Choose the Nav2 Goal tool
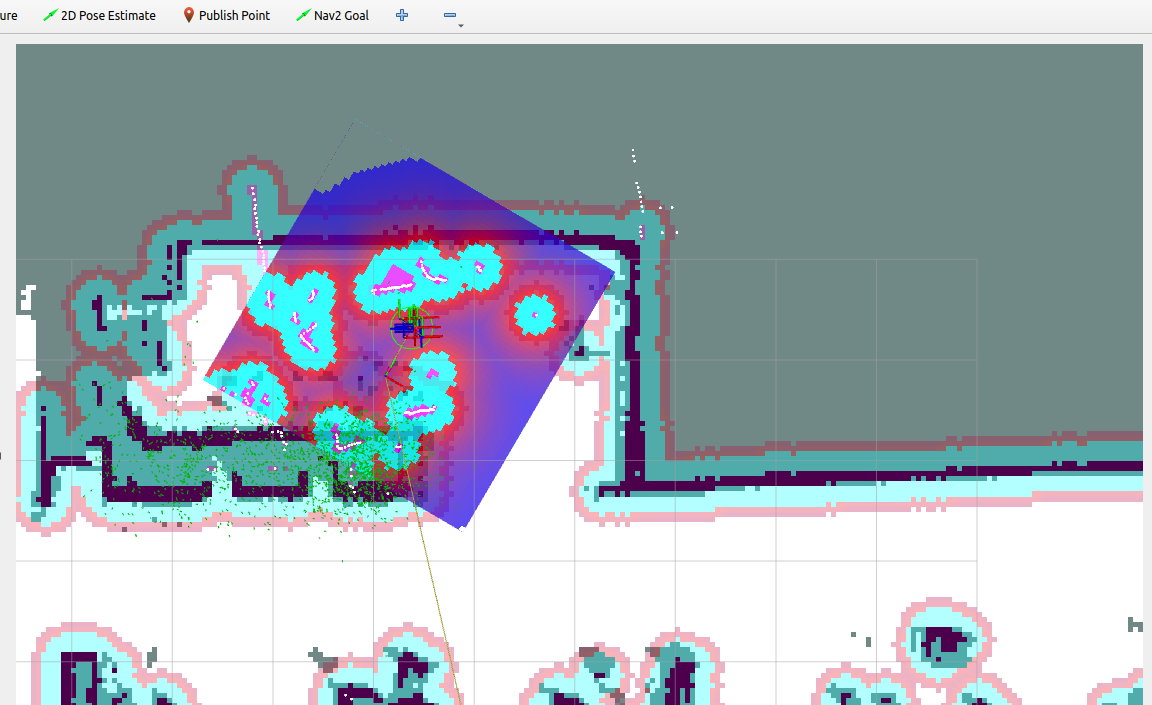 pyautogui.click(x=332, y=16)
